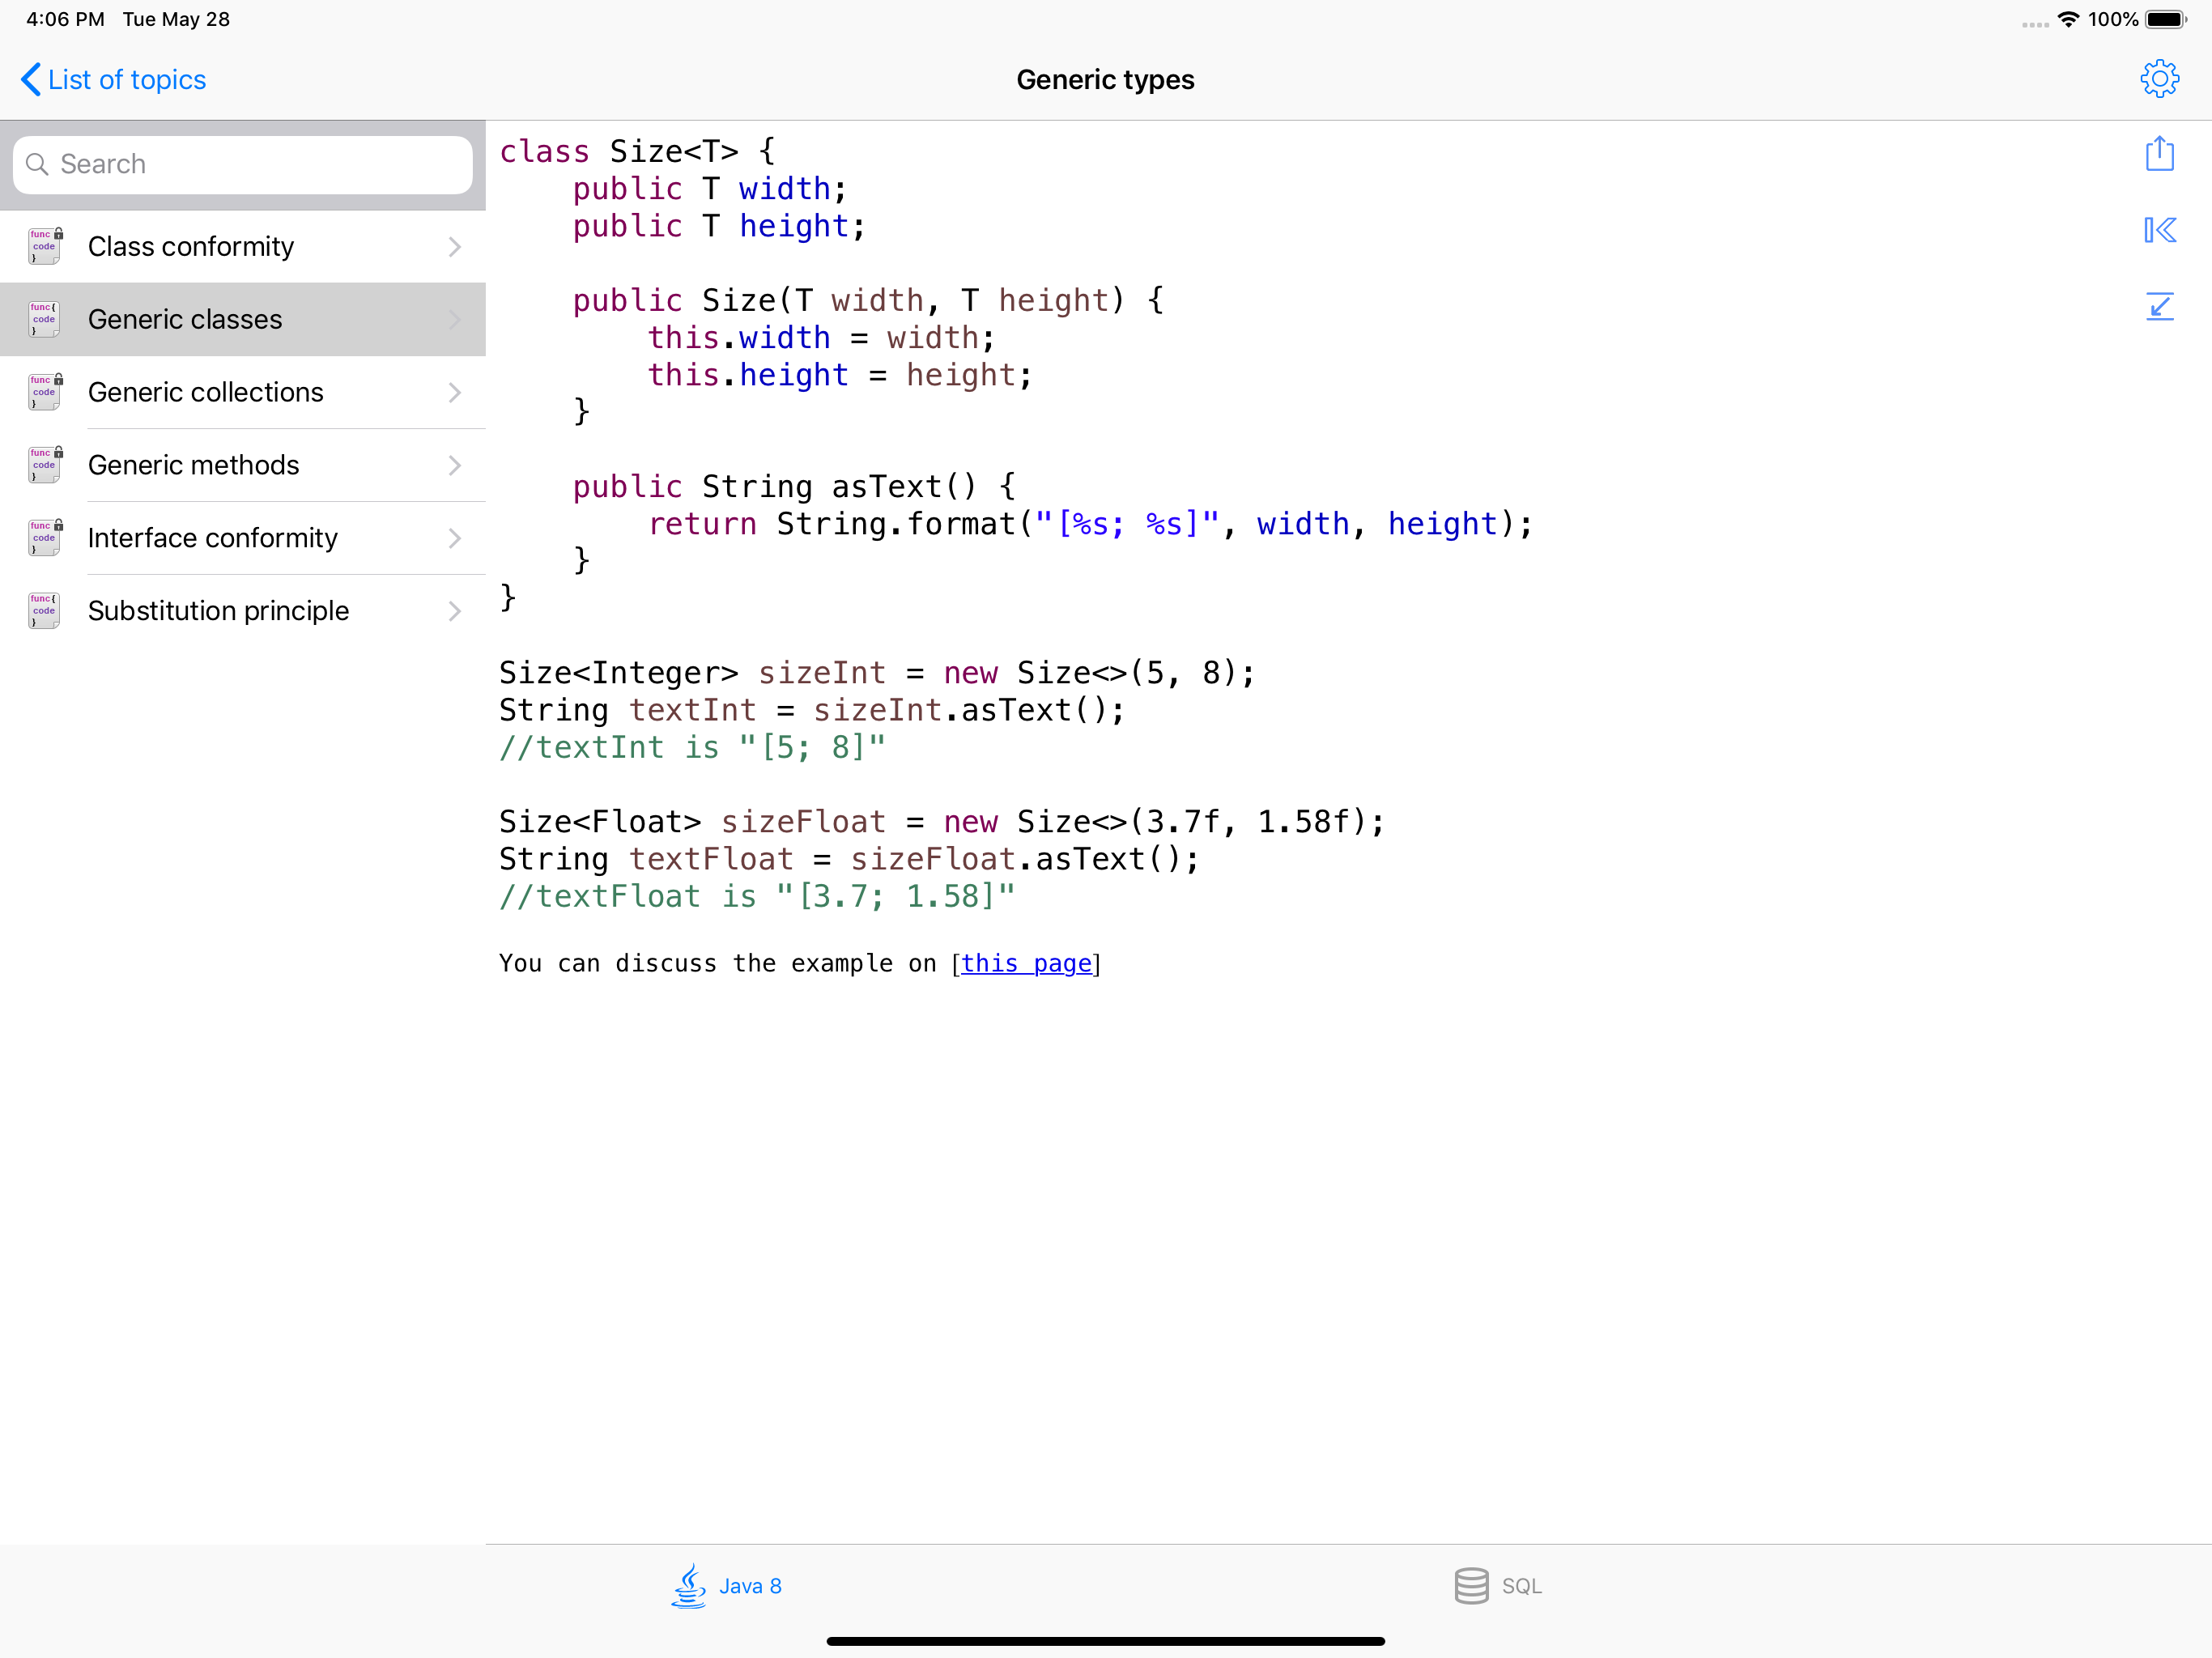Image resolution: width=2212 pixels, height=1658 pixels.
Task: Switch to SQL examples
Action: click(1498, 1586)
